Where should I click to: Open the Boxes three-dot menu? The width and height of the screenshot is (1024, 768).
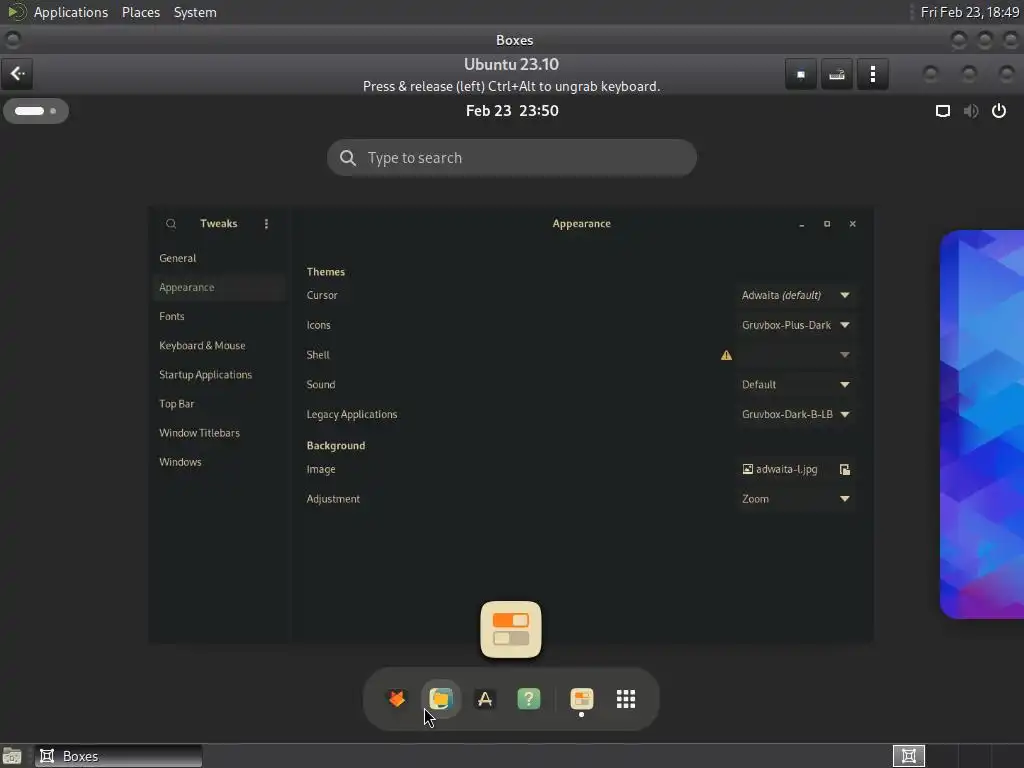point(872,74)
